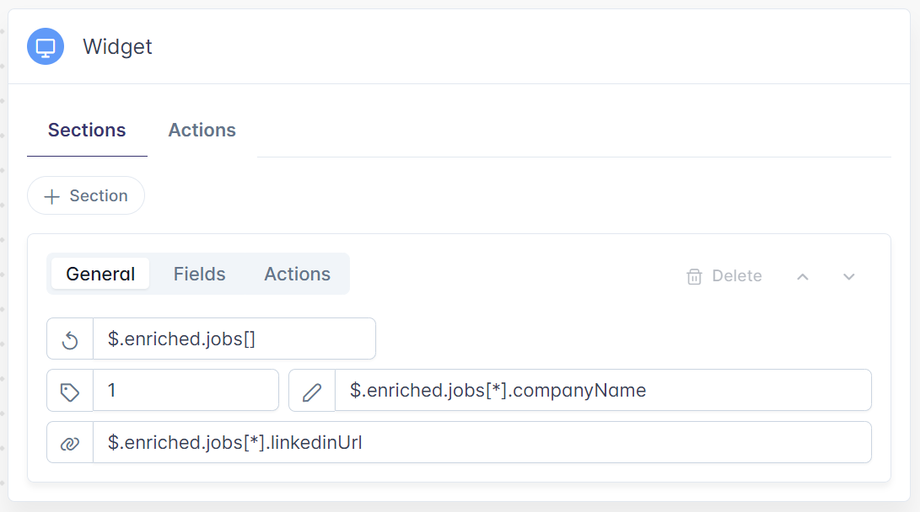The height and width of the screenshot is (512, 920).
Task: Click the Widget title text
Action: [x=117, y=47]
